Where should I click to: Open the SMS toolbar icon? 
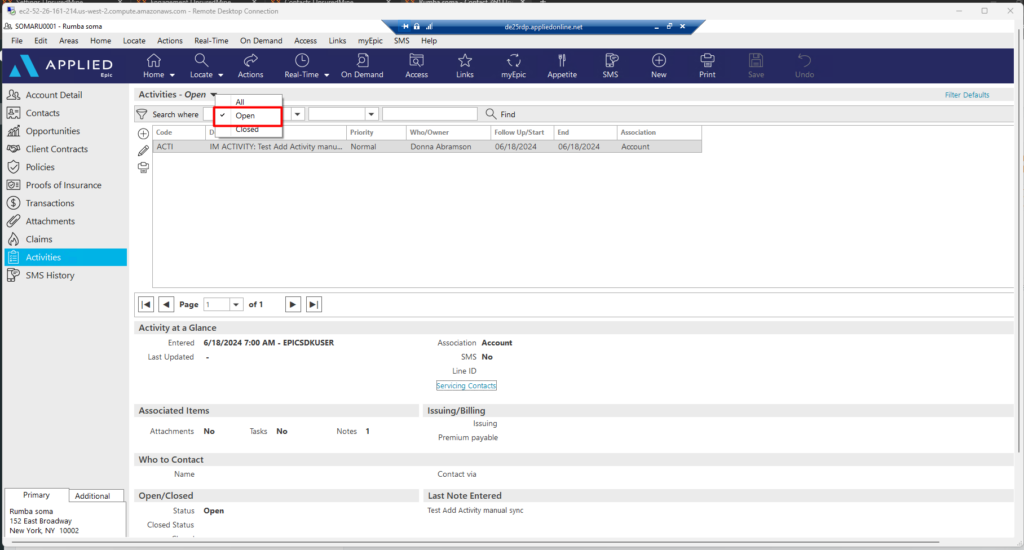[611, 61]
